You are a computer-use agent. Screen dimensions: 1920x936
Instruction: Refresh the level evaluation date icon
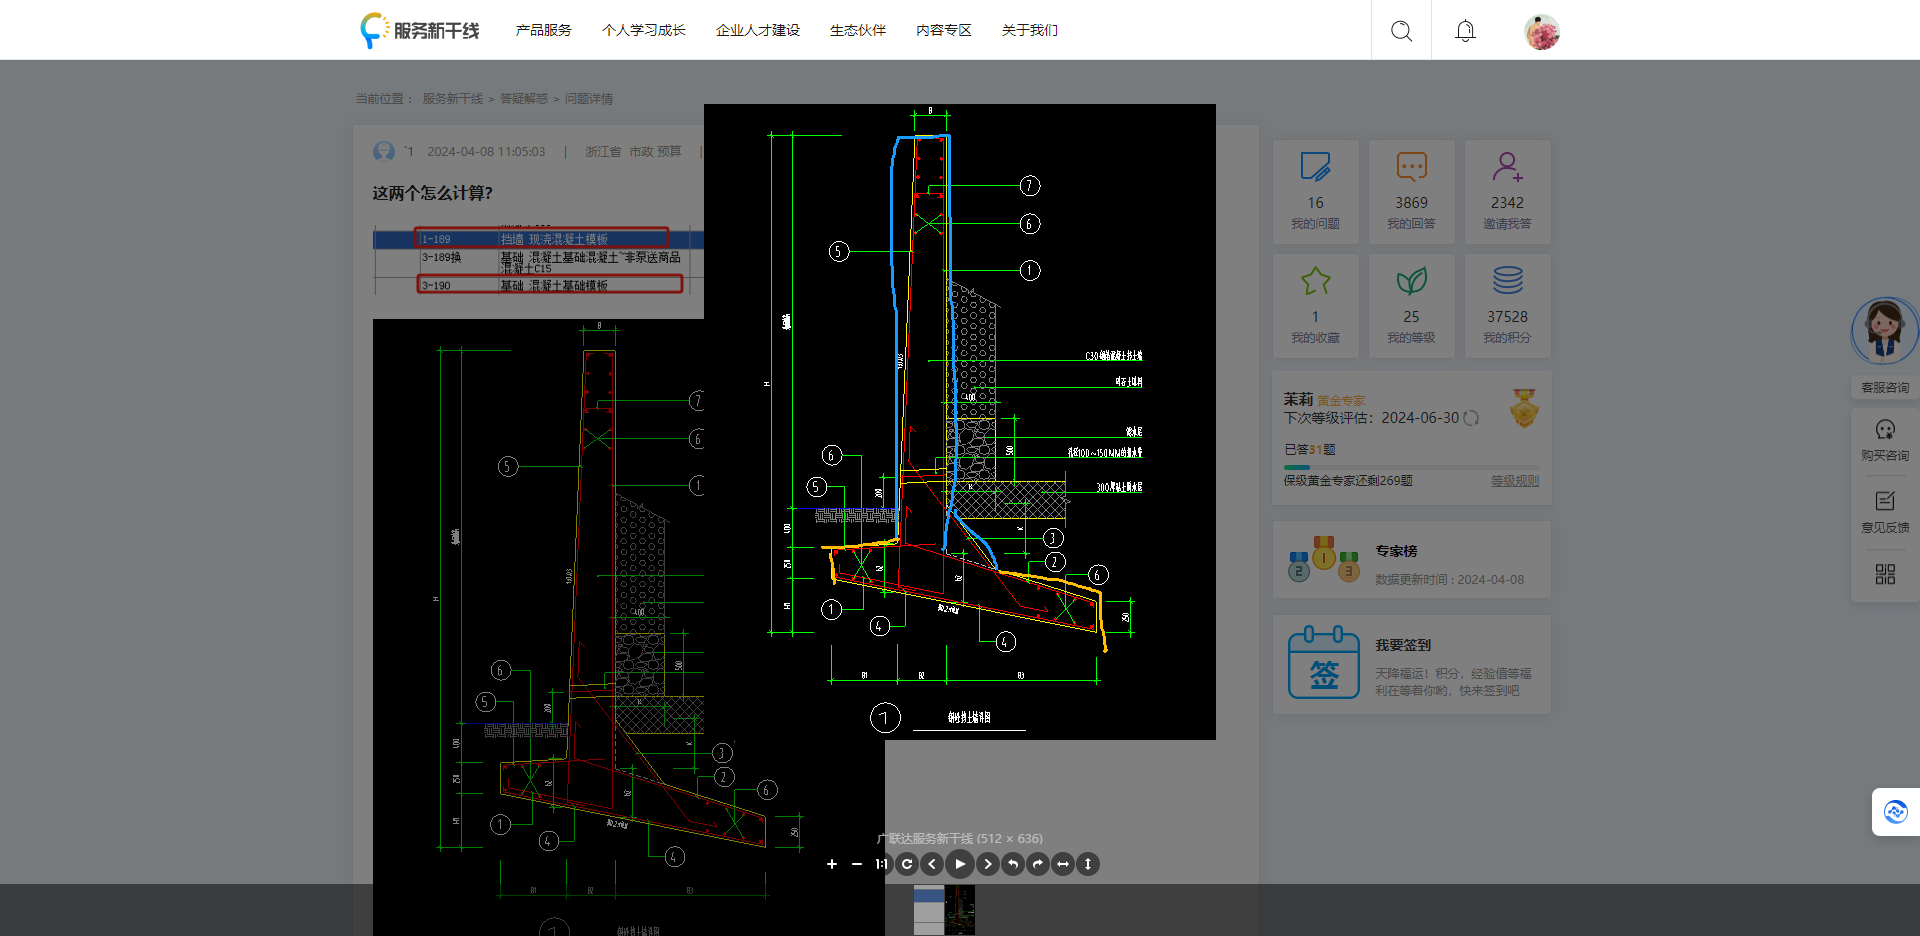coord(1471,418)
